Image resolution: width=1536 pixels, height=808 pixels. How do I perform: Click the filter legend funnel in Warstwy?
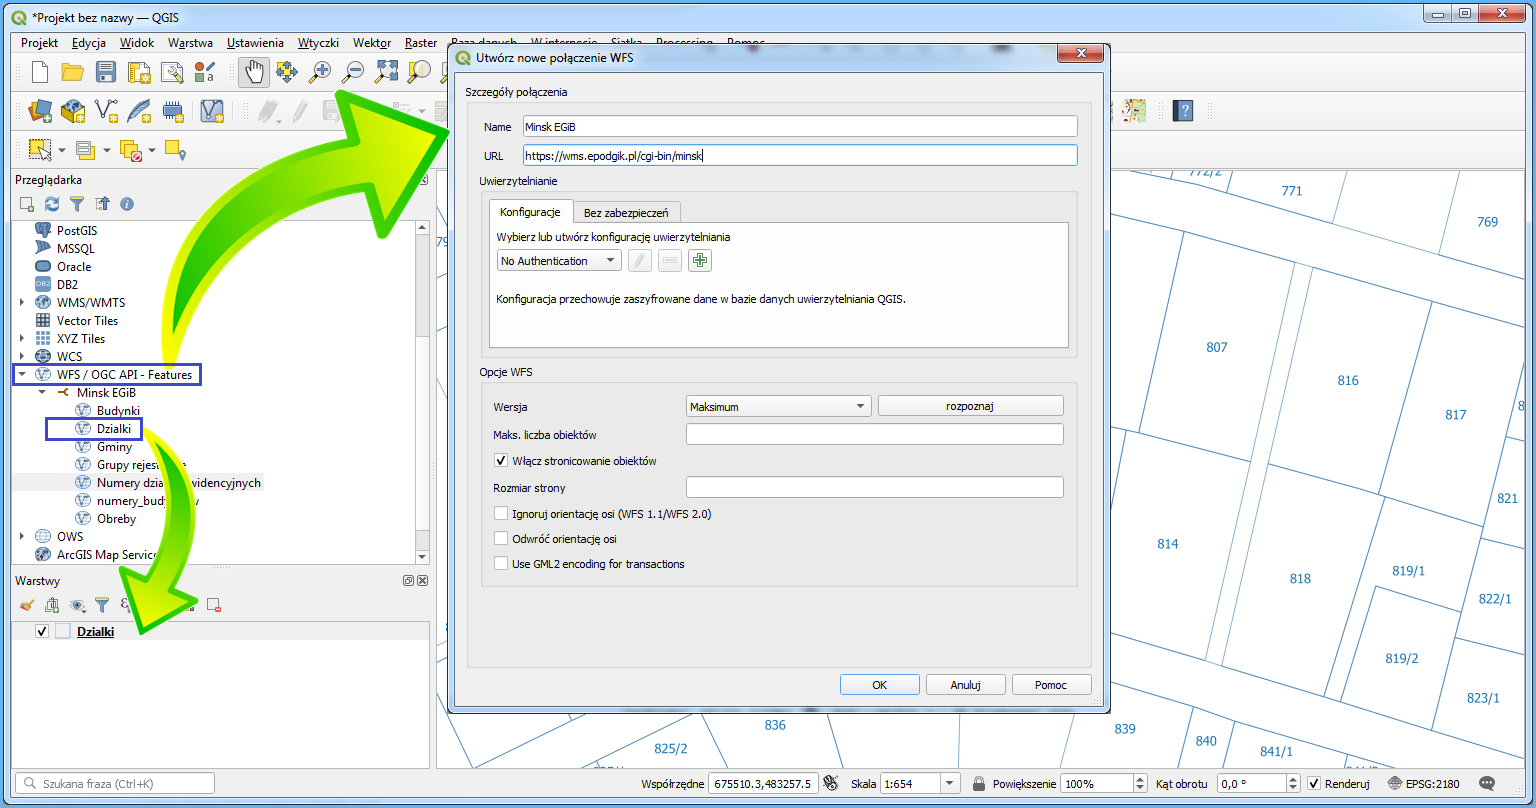point(102,605)
